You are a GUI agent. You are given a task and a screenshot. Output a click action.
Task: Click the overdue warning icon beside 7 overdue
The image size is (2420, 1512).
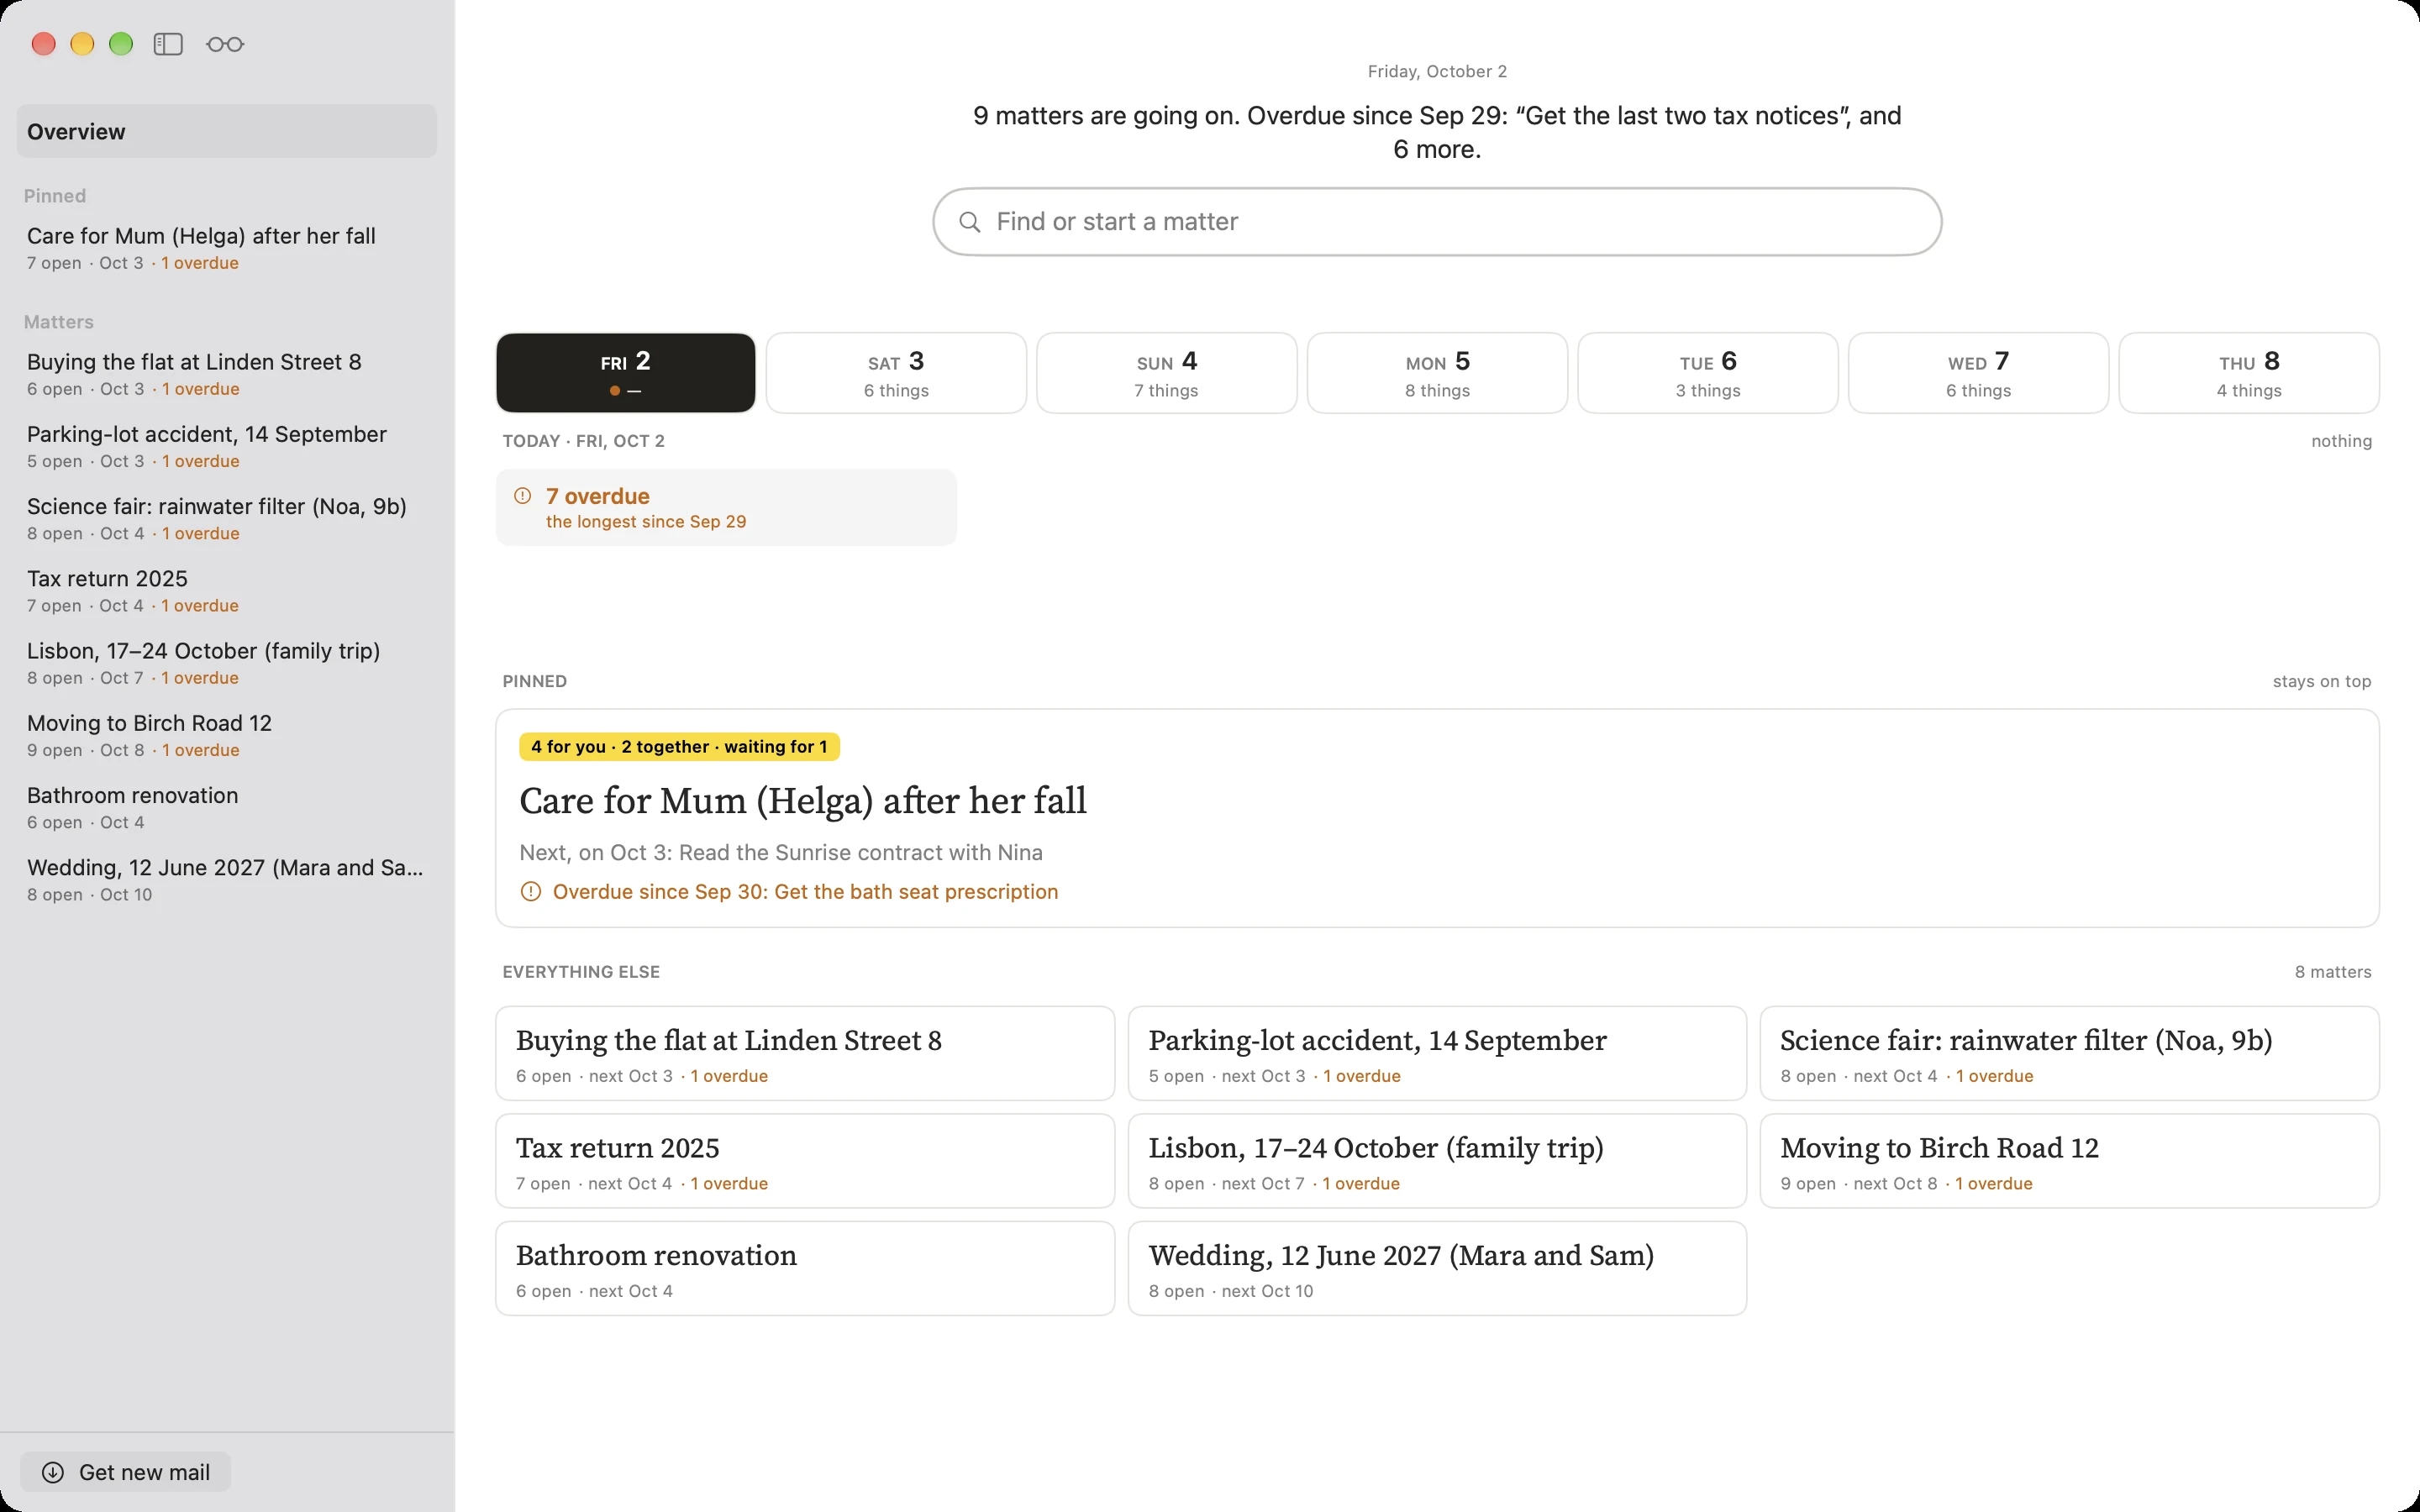[x=522, y=496]
